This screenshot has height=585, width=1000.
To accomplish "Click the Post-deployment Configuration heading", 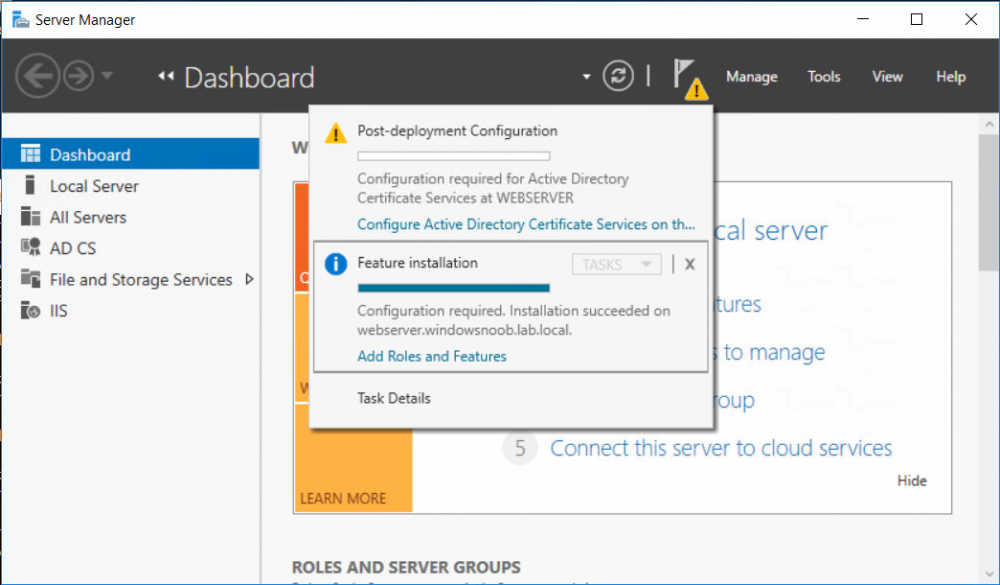I will pos(457,131).
